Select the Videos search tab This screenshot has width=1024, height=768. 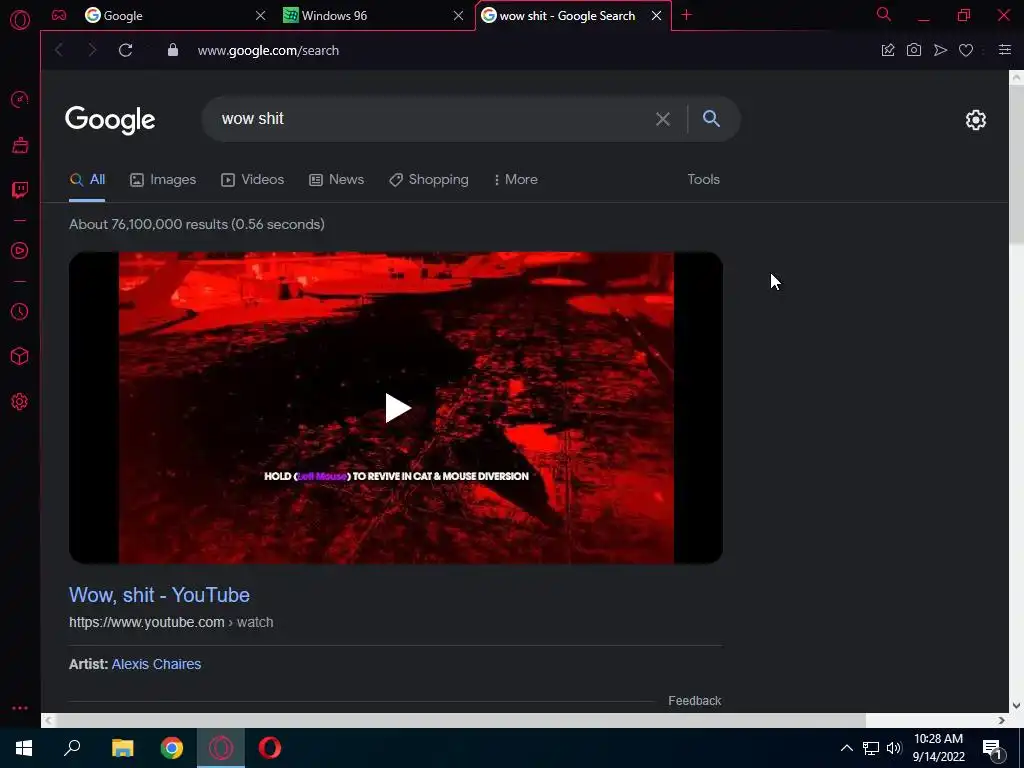pos(252,180)
